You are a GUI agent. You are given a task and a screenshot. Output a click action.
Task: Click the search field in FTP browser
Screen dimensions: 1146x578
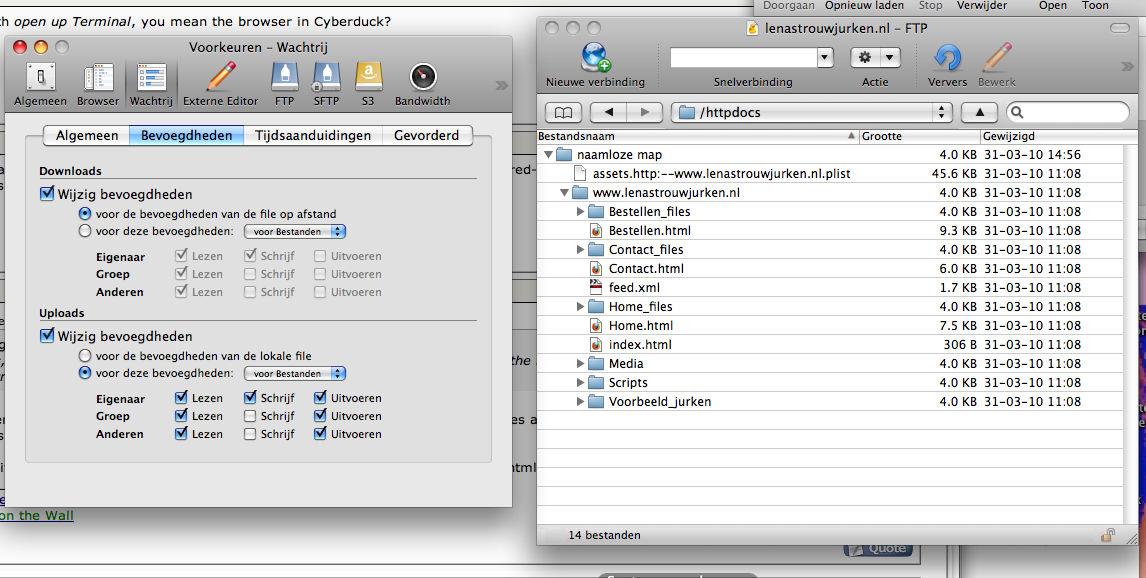pyautogui.click(x=1068, y=112)
